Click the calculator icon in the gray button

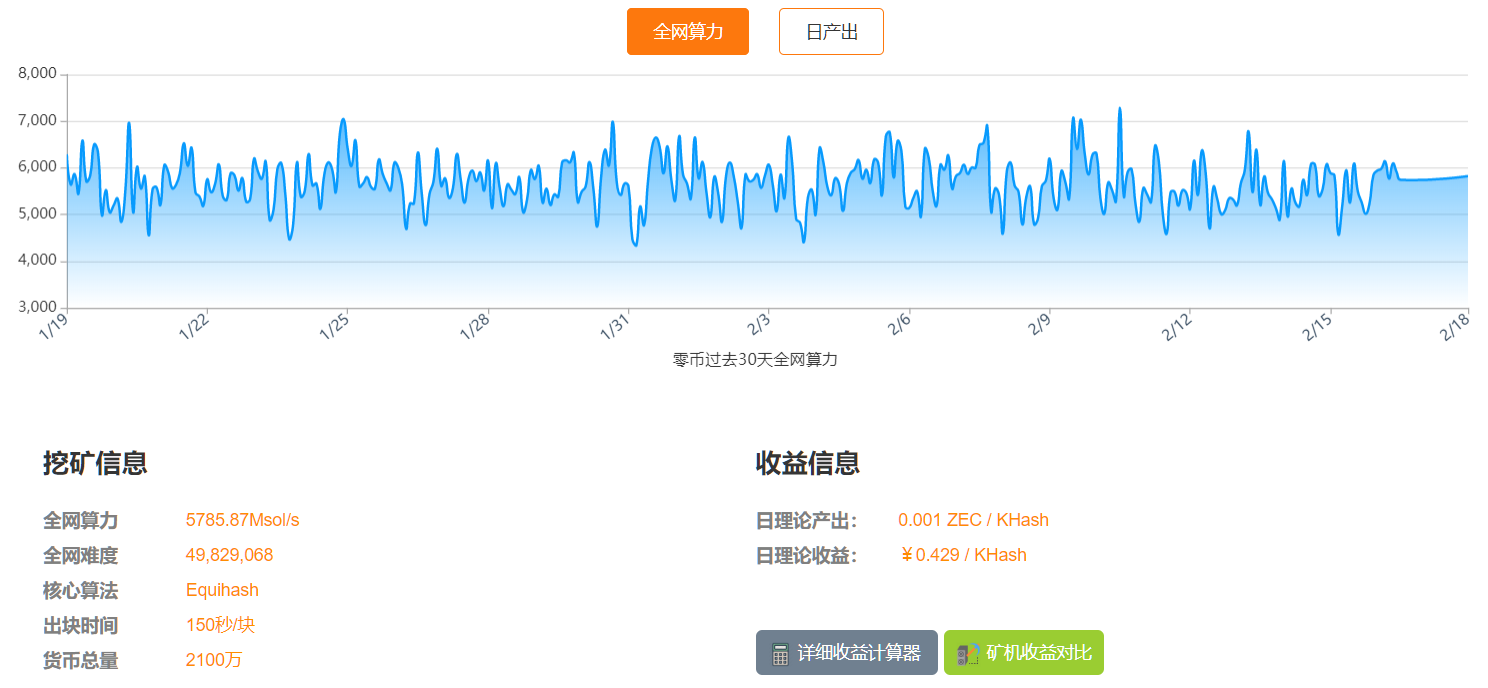[781, 654]
